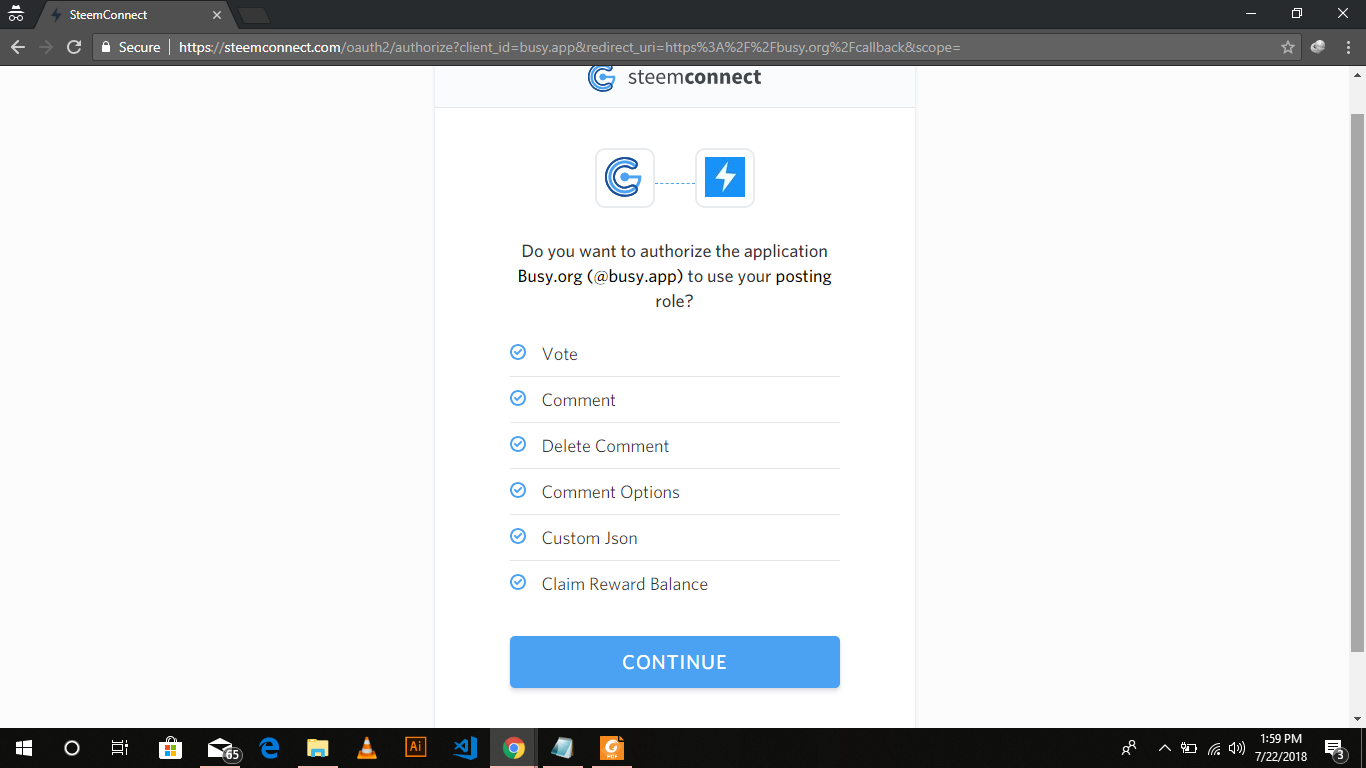Screen dimensions: 1366x768
Task: Click the check icon beside Vote
Action: [x=518, y=353]
